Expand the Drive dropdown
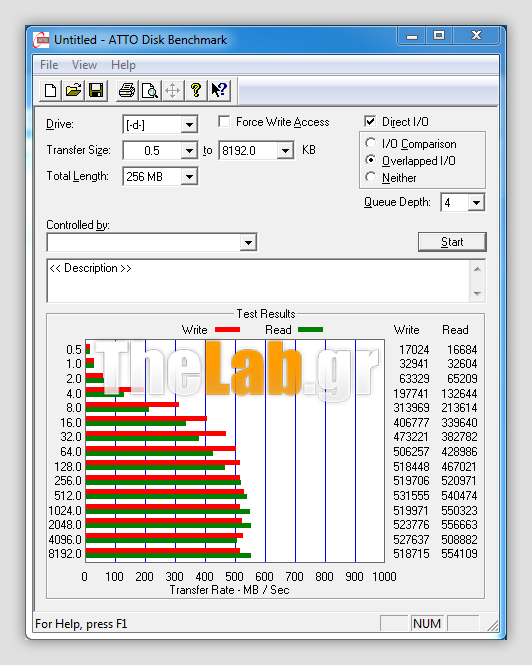 pos(189,125)
